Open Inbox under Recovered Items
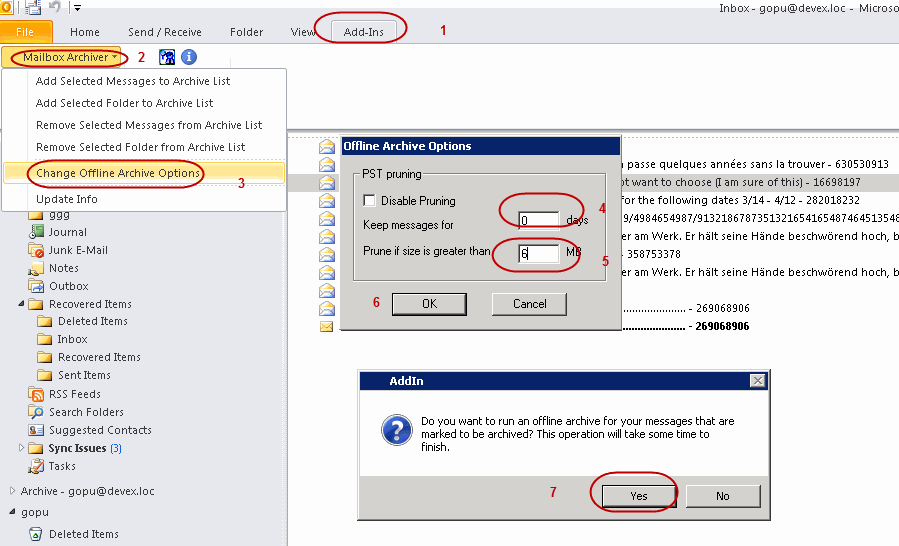The width and height of the screenshot is (899, 546). point(72,340)
